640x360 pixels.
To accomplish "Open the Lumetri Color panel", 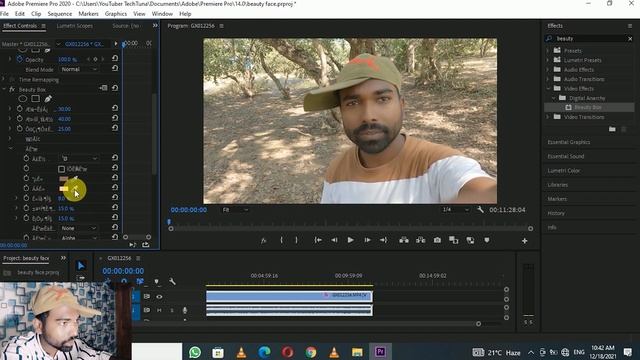I will click(x=564, y=171).
